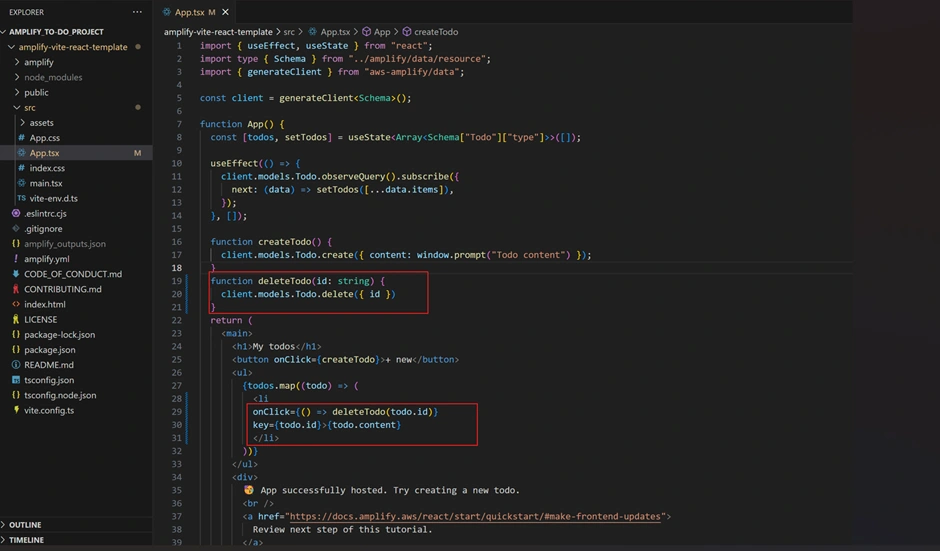Close the App.tsx editor tab
940x551 pixels.
tap(225, 12)
